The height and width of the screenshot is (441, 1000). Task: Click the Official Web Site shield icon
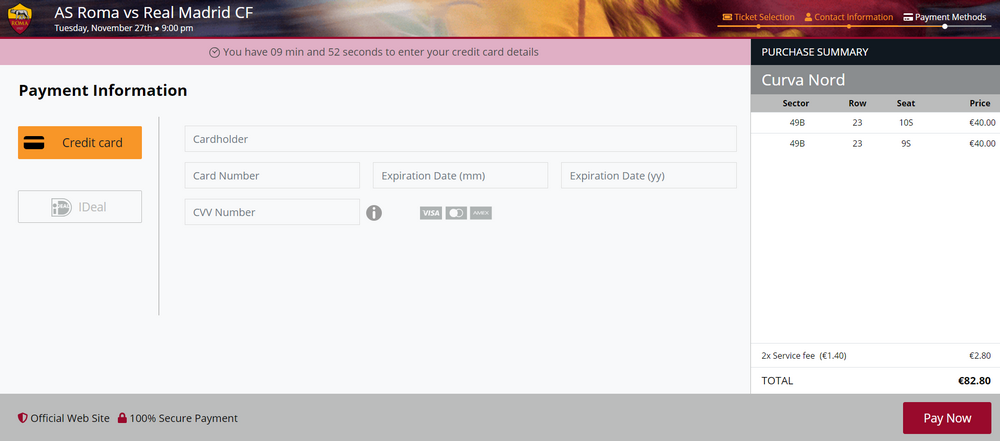[x=22, y=418]
